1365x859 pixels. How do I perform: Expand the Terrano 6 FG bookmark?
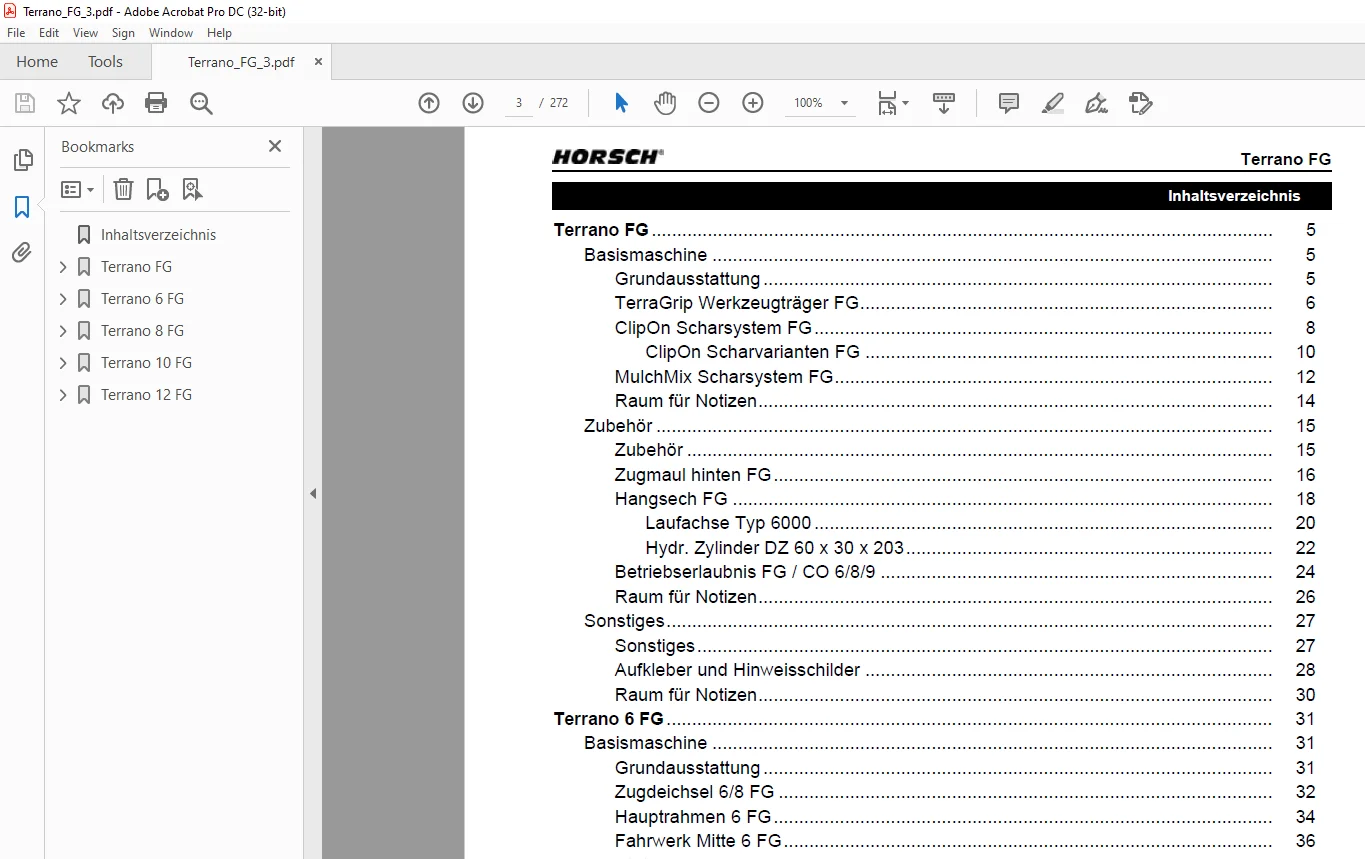pos(63,299)
